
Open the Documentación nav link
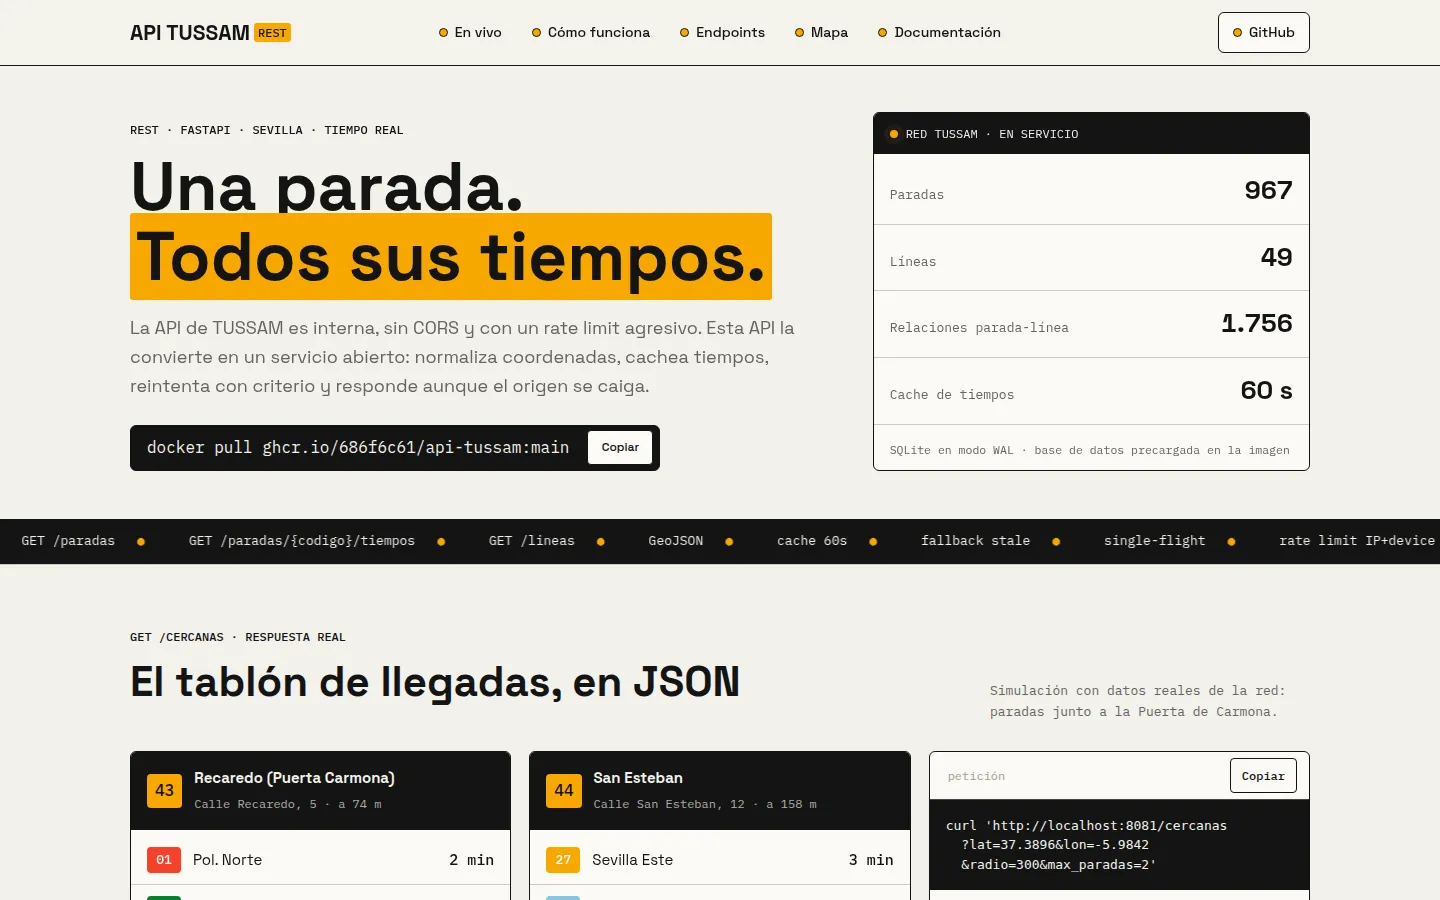pyautogui.click(x=939, y=32)
